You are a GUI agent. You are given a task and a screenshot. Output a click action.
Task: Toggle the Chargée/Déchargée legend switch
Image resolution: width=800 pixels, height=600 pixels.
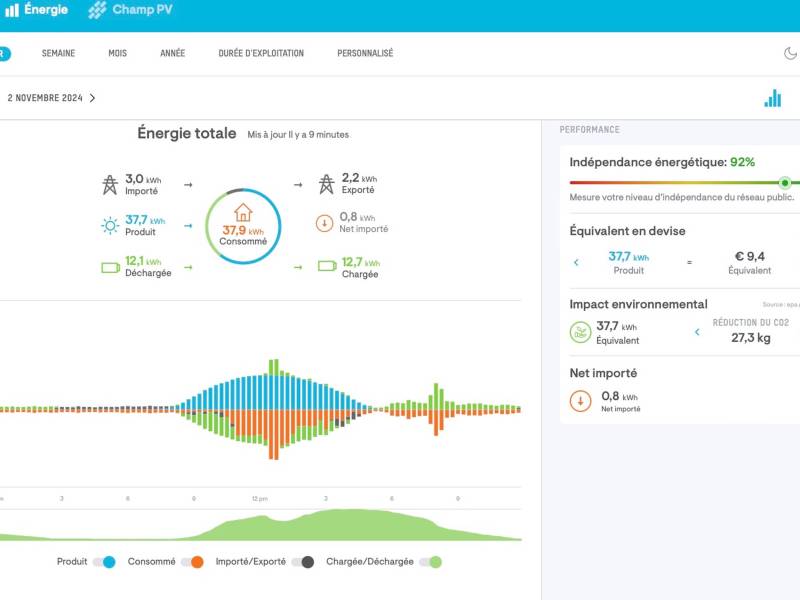tap(432, 562)
